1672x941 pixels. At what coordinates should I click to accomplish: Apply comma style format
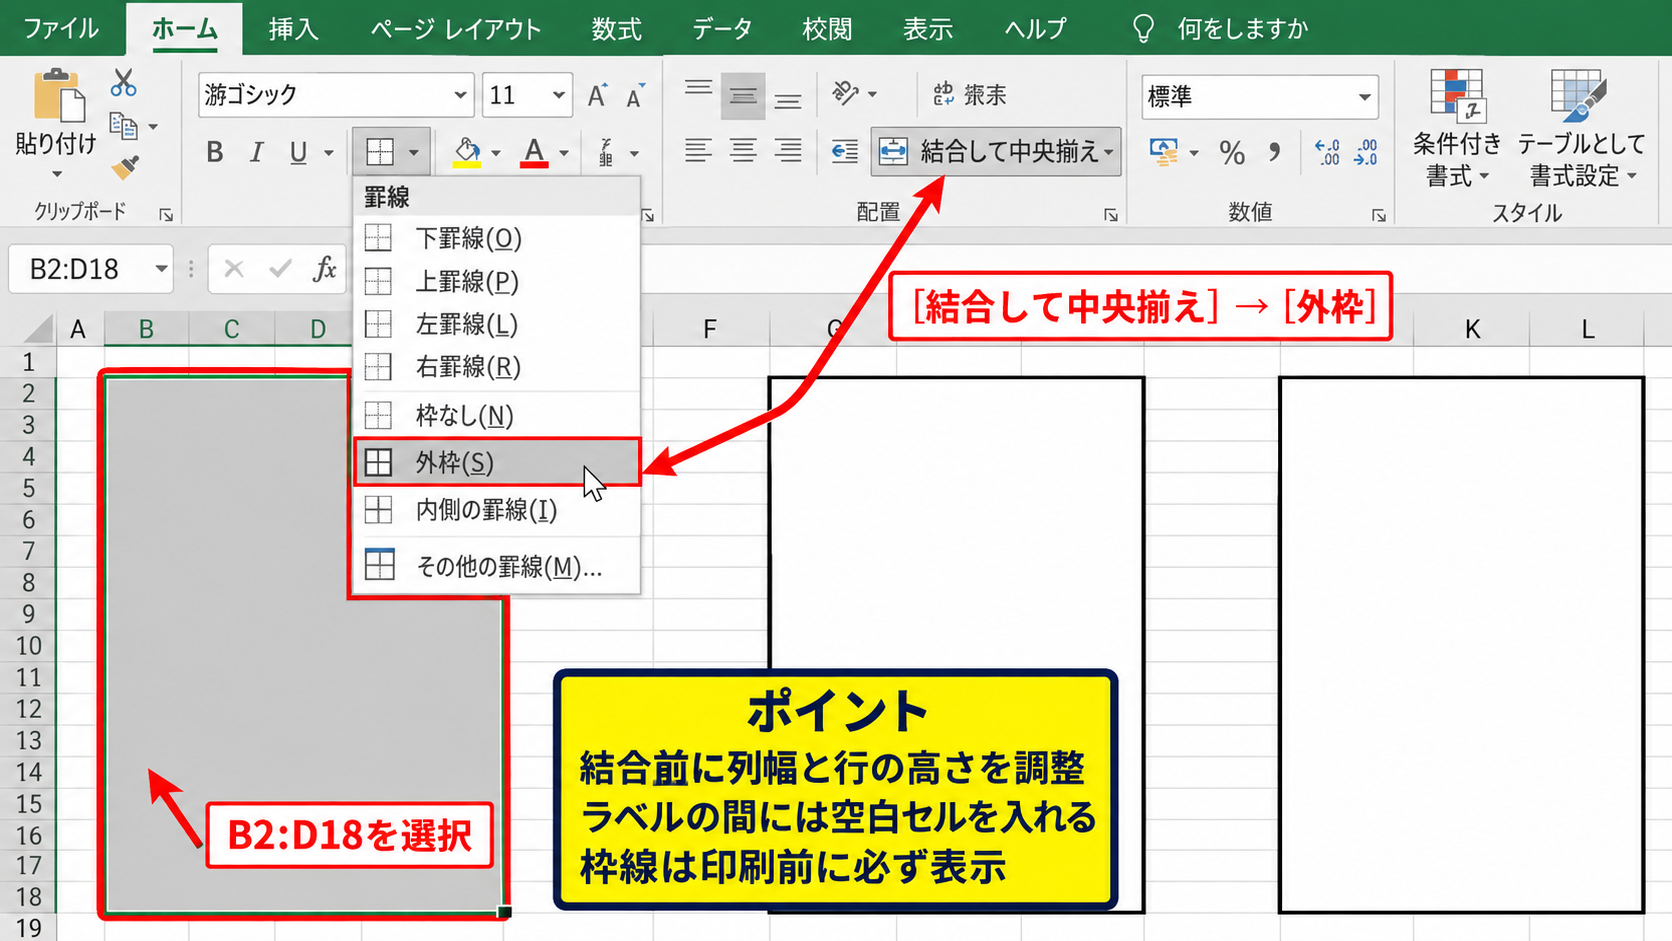coord(1274,152)
